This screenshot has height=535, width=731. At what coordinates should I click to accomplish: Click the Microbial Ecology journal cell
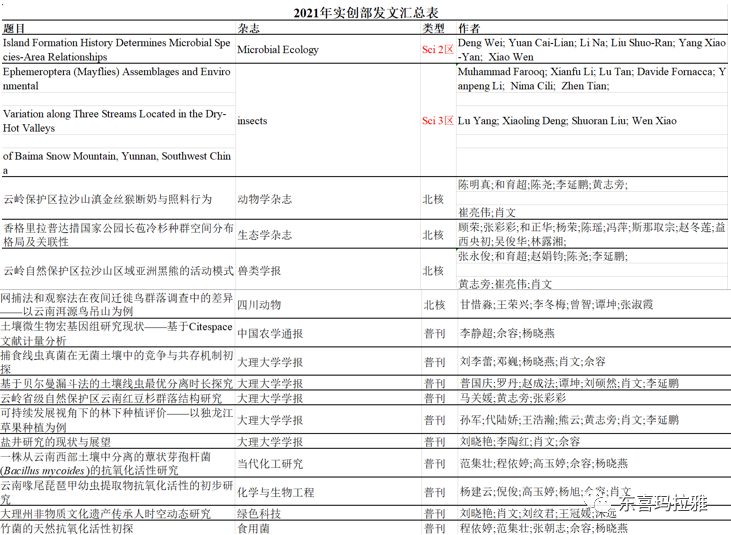(278, 50)
